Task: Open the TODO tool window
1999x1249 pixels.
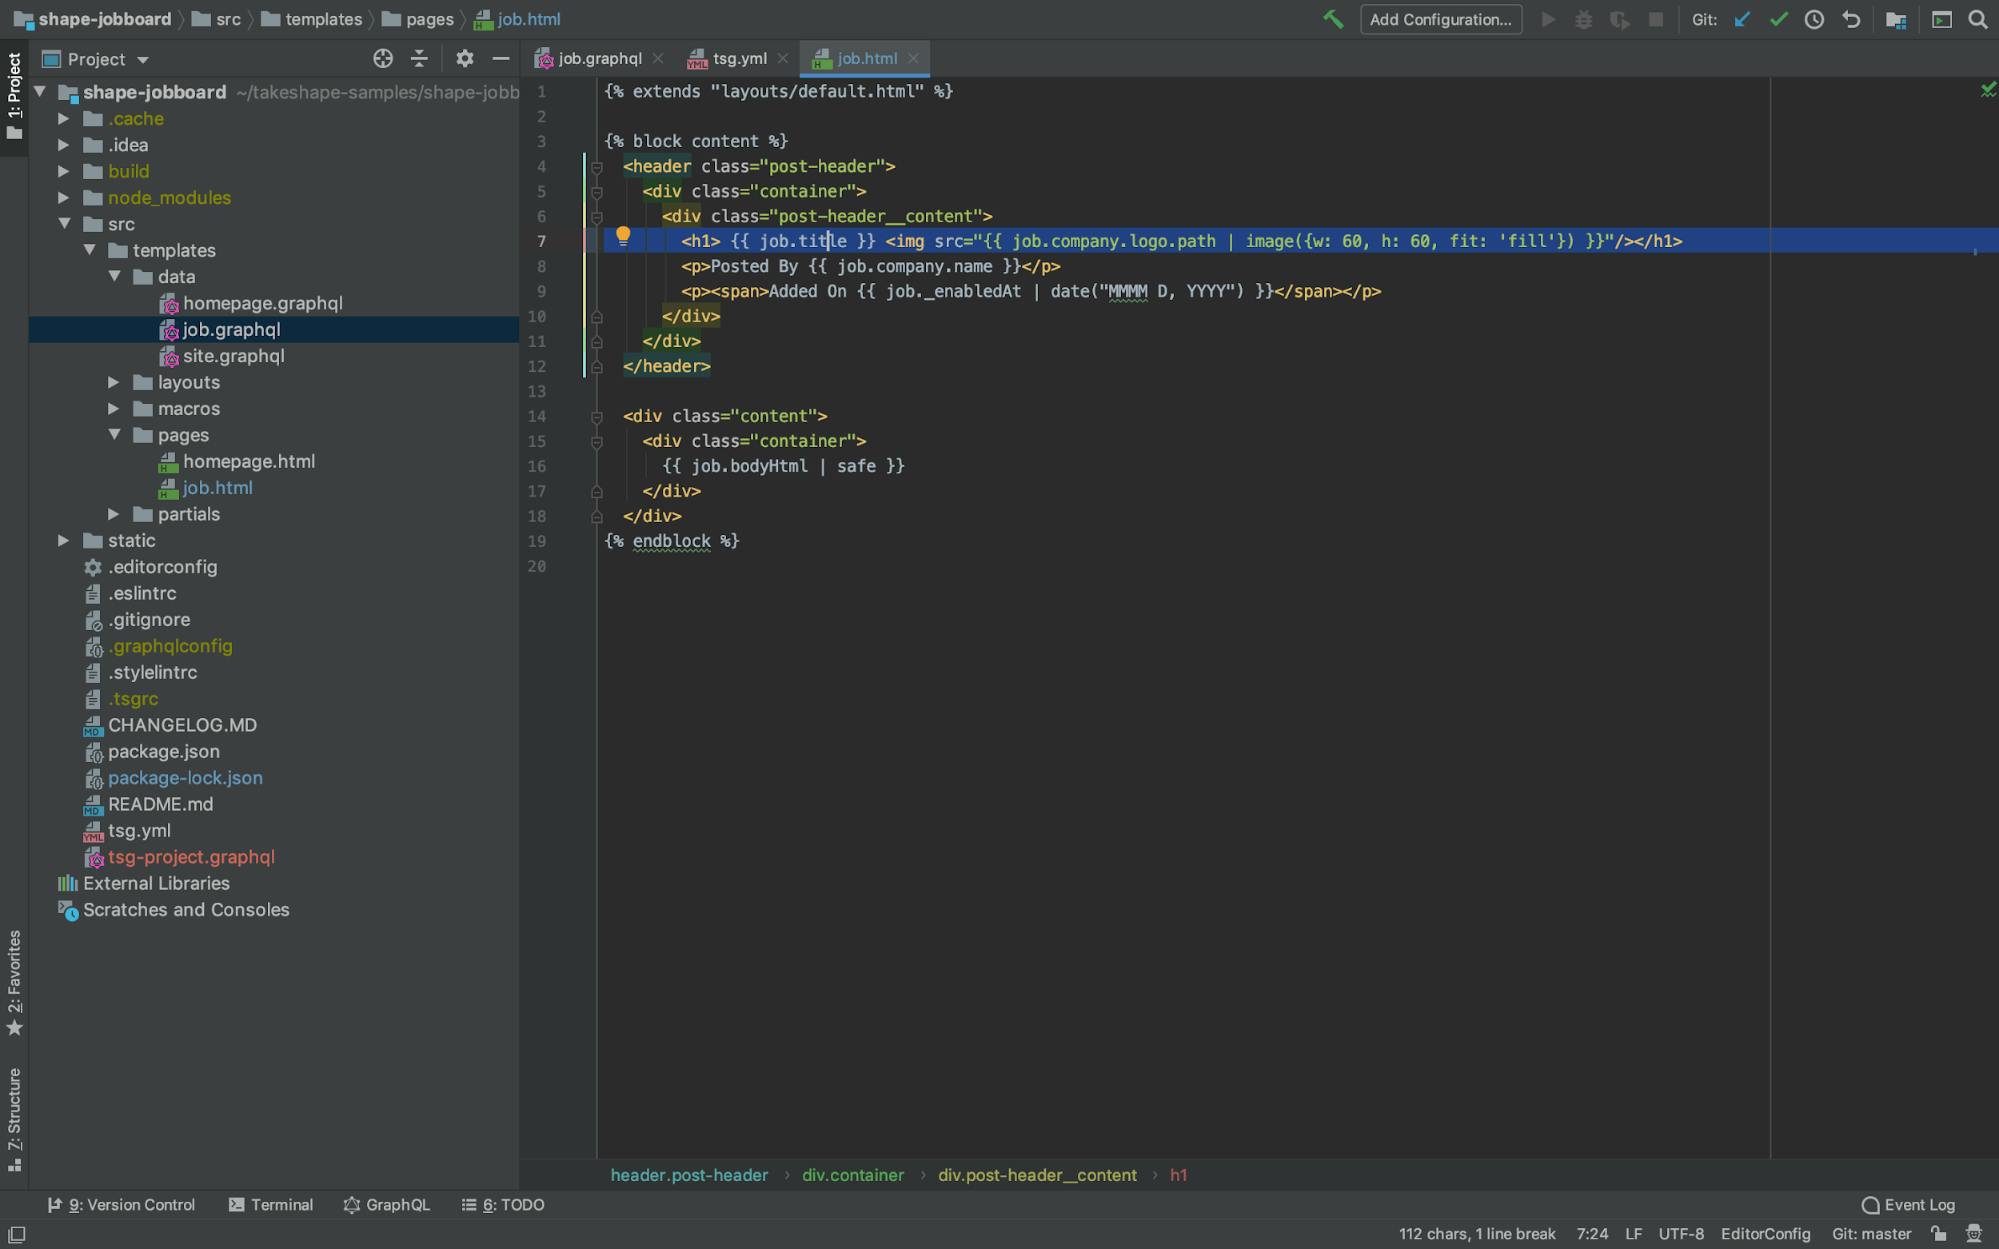Action: (503, 1205)
